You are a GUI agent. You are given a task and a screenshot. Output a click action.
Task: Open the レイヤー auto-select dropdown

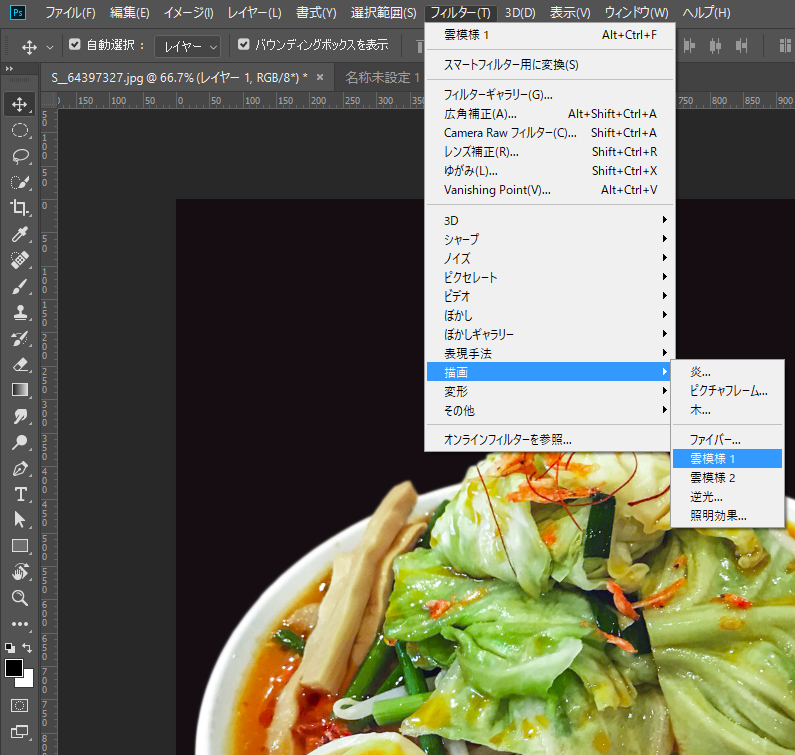[x=188, y=46]
